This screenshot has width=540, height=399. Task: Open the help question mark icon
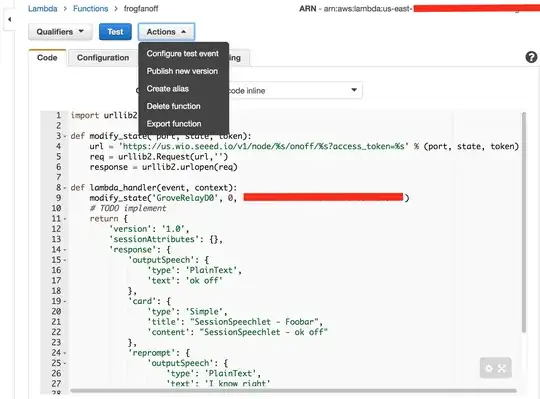(x=531, y=57)
